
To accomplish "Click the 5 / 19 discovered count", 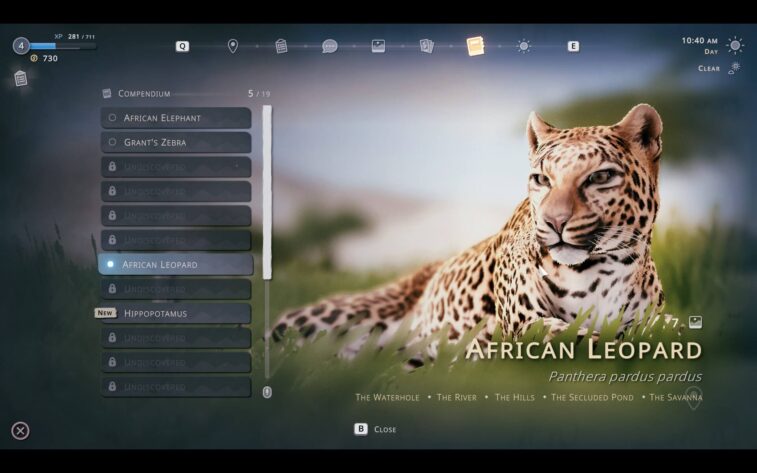I will click(x=259, y=94).
